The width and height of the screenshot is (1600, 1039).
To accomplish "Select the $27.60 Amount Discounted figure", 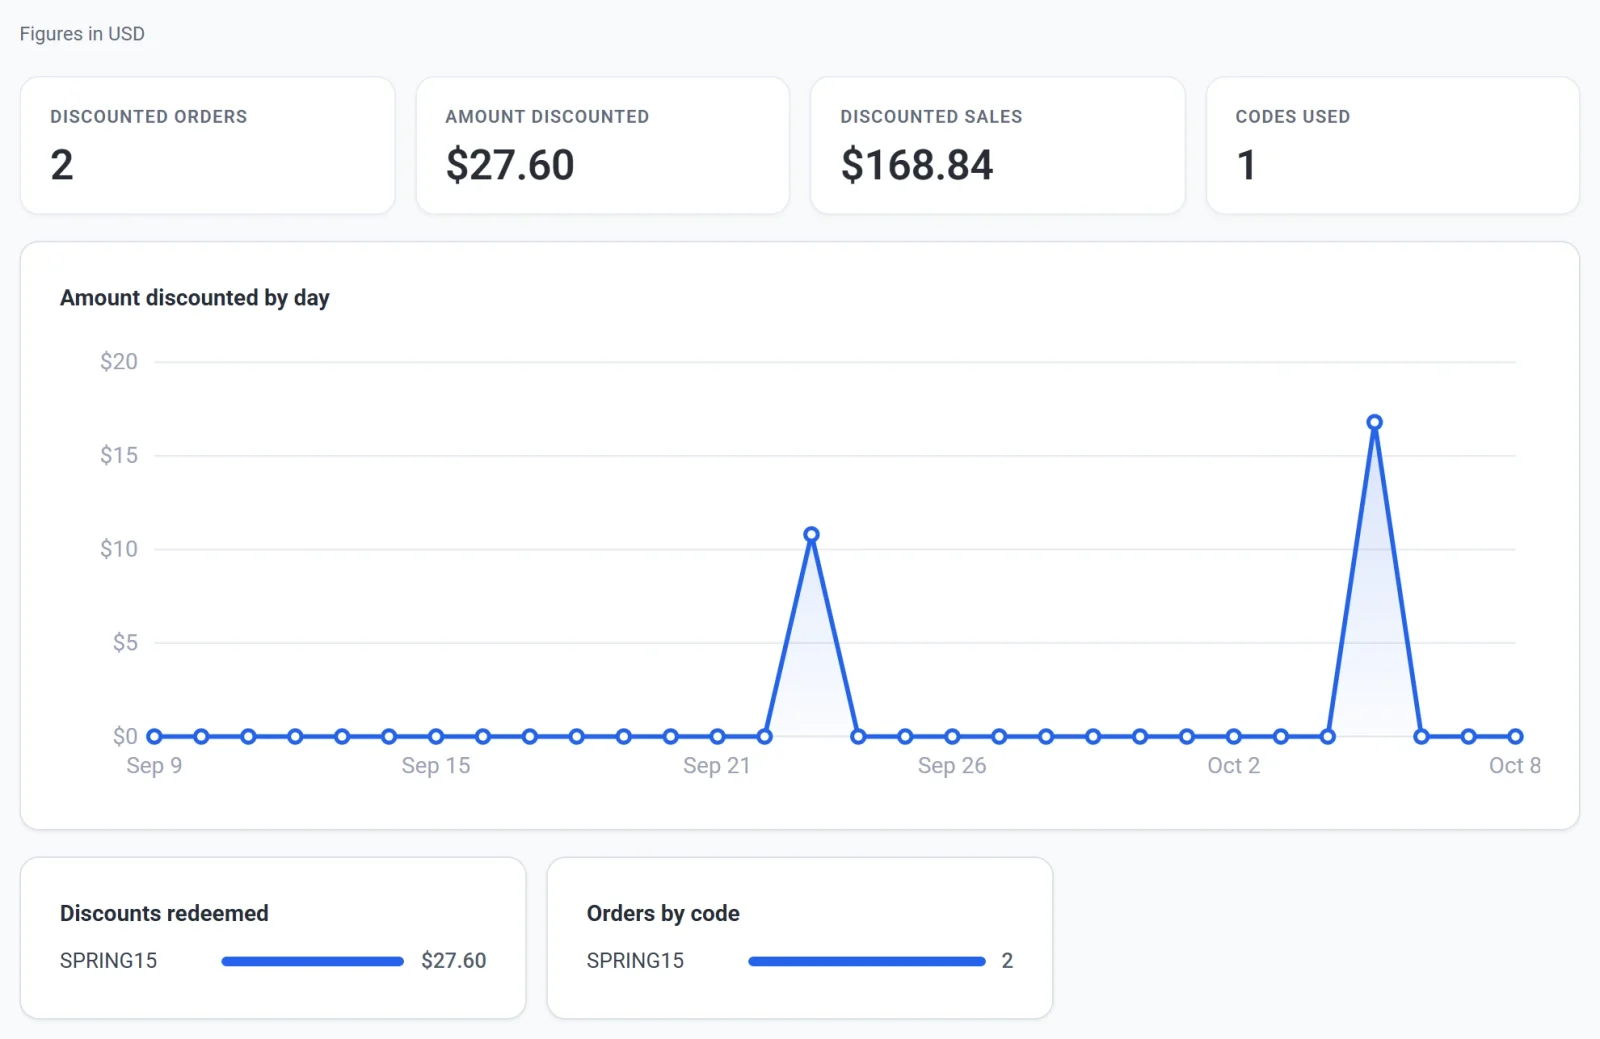I will point(510,165).
